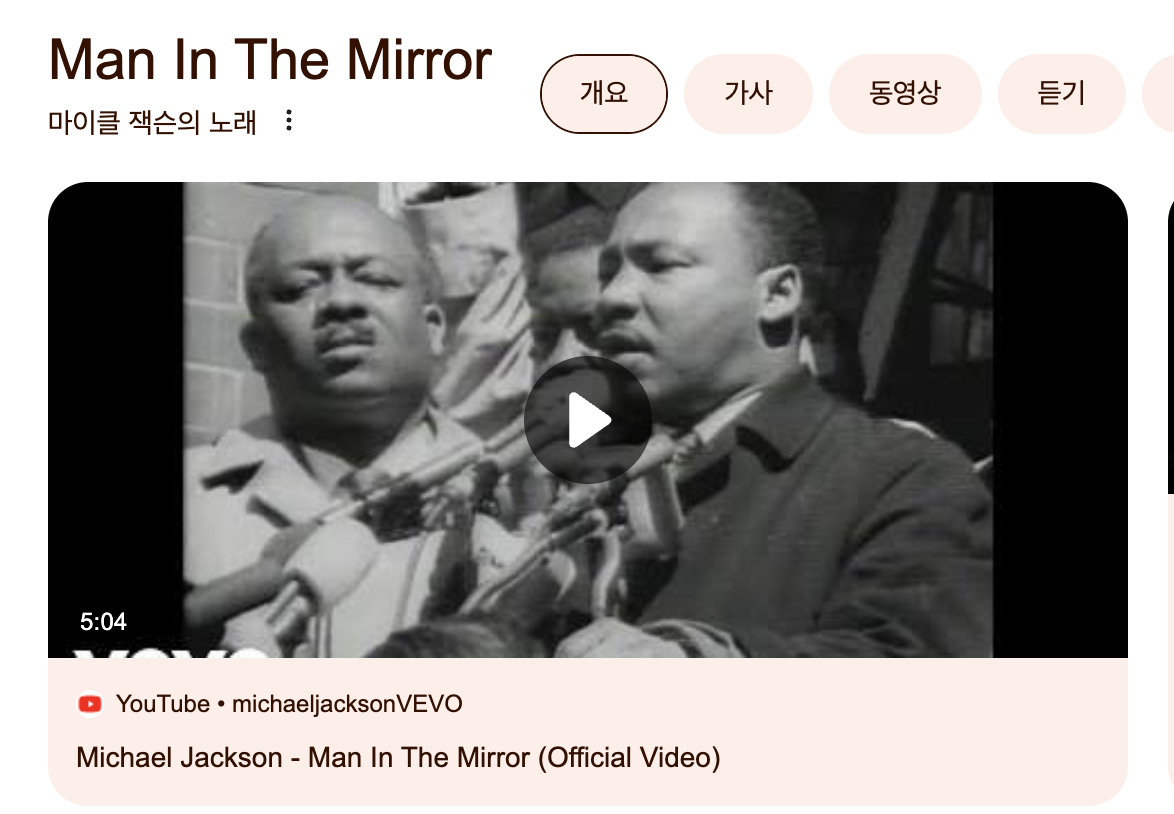Click the Man In The Mirror heading

click(270, 59)
